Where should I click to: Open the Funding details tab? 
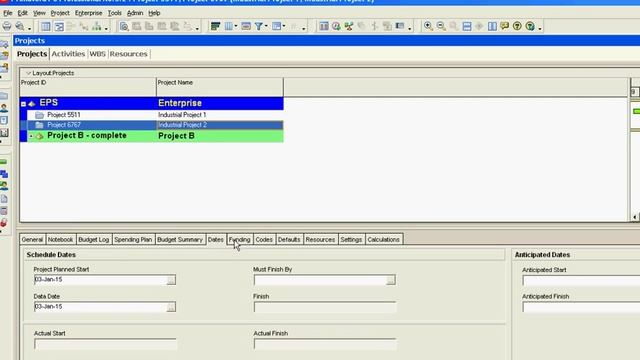point(240,240)
